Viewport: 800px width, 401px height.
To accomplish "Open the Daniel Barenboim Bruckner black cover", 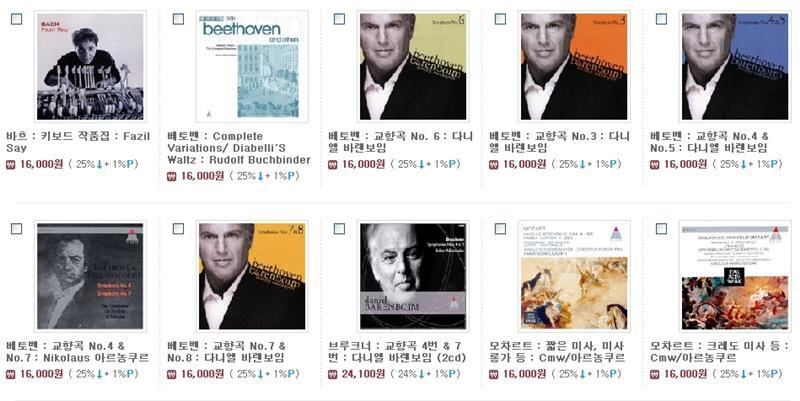I will 413,276.
